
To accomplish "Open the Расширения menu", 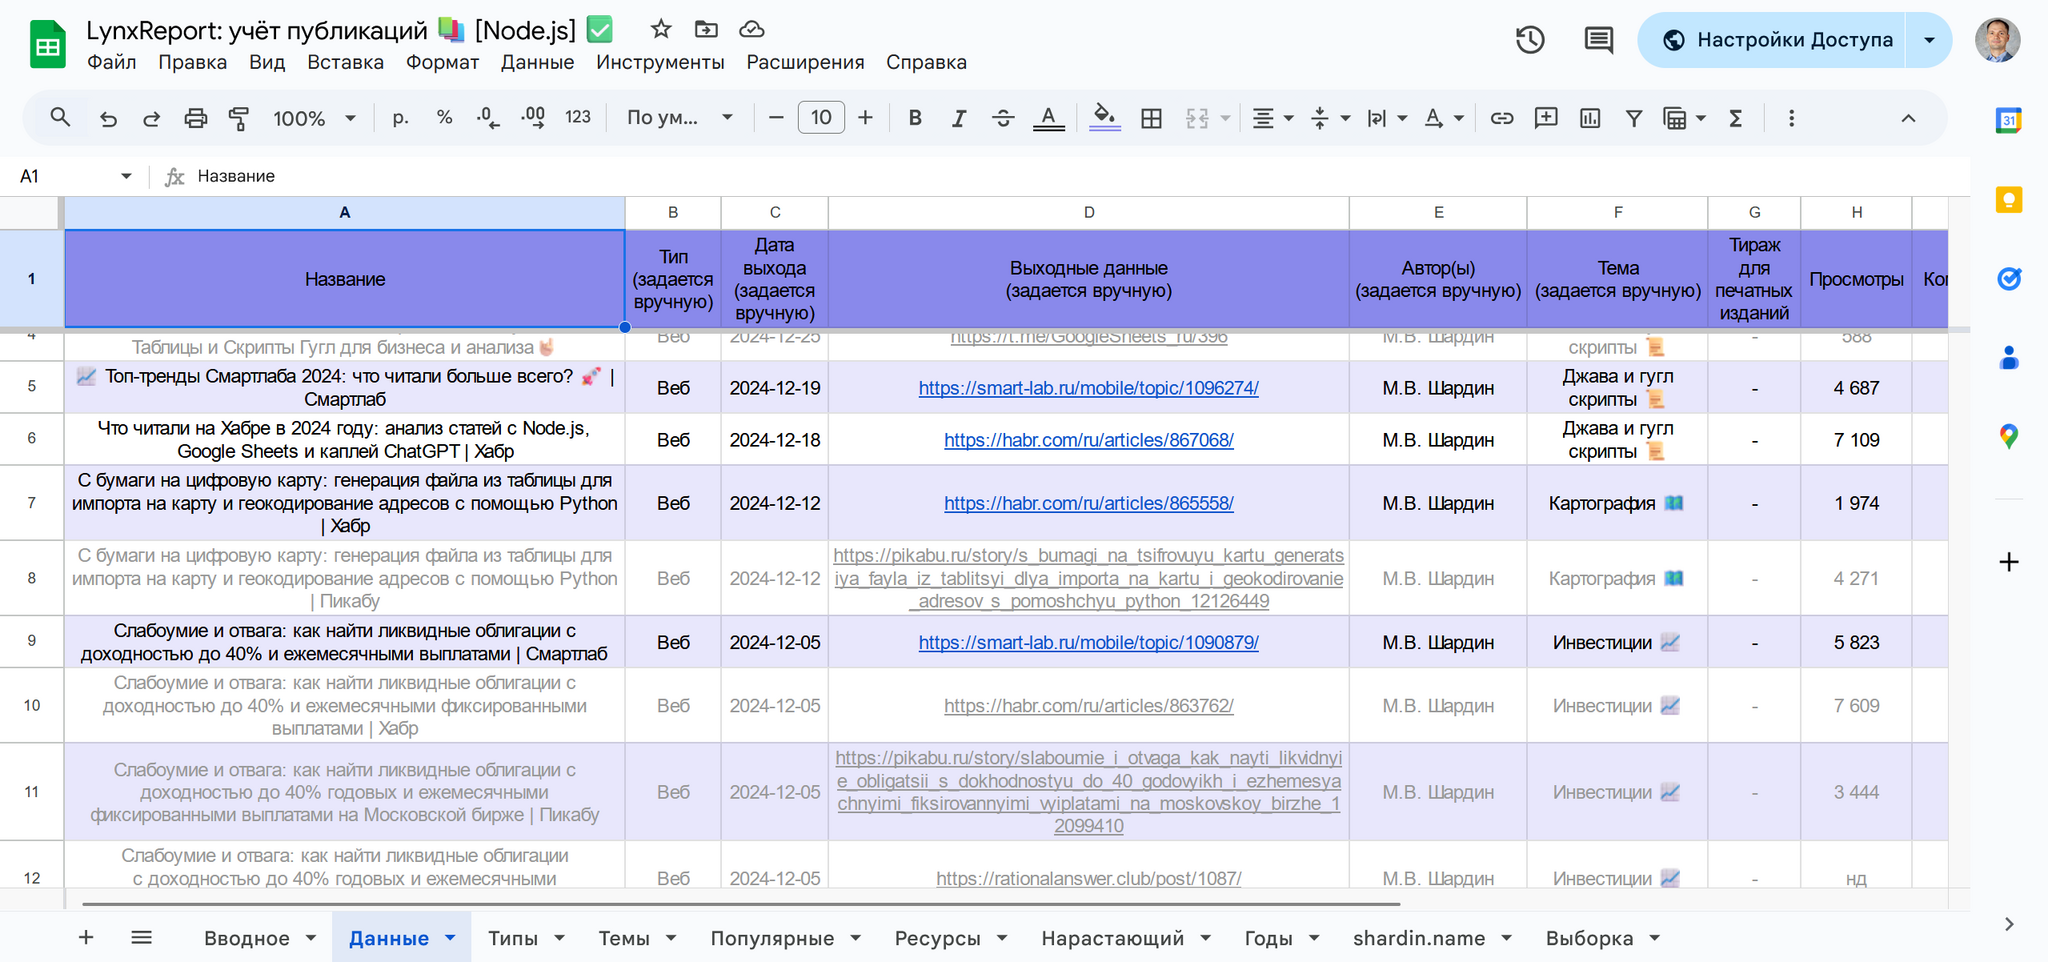I will [x=805, y=62].
